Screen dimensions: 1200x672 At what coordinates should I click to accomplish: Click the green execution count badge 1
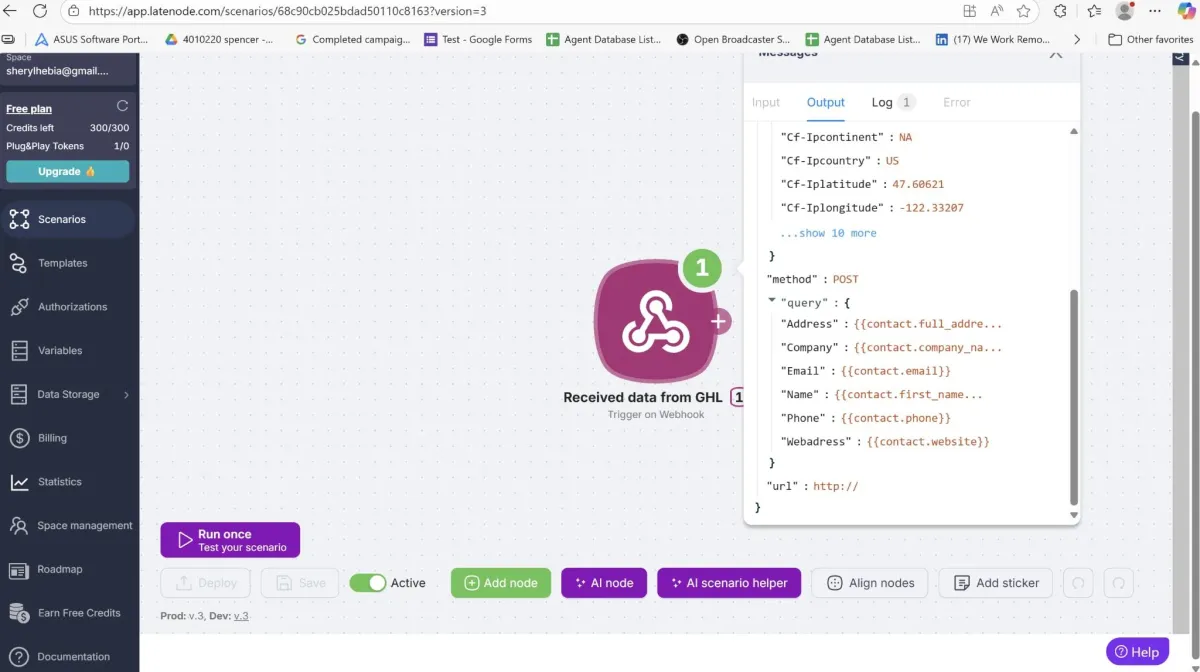(x=702, y=268)
